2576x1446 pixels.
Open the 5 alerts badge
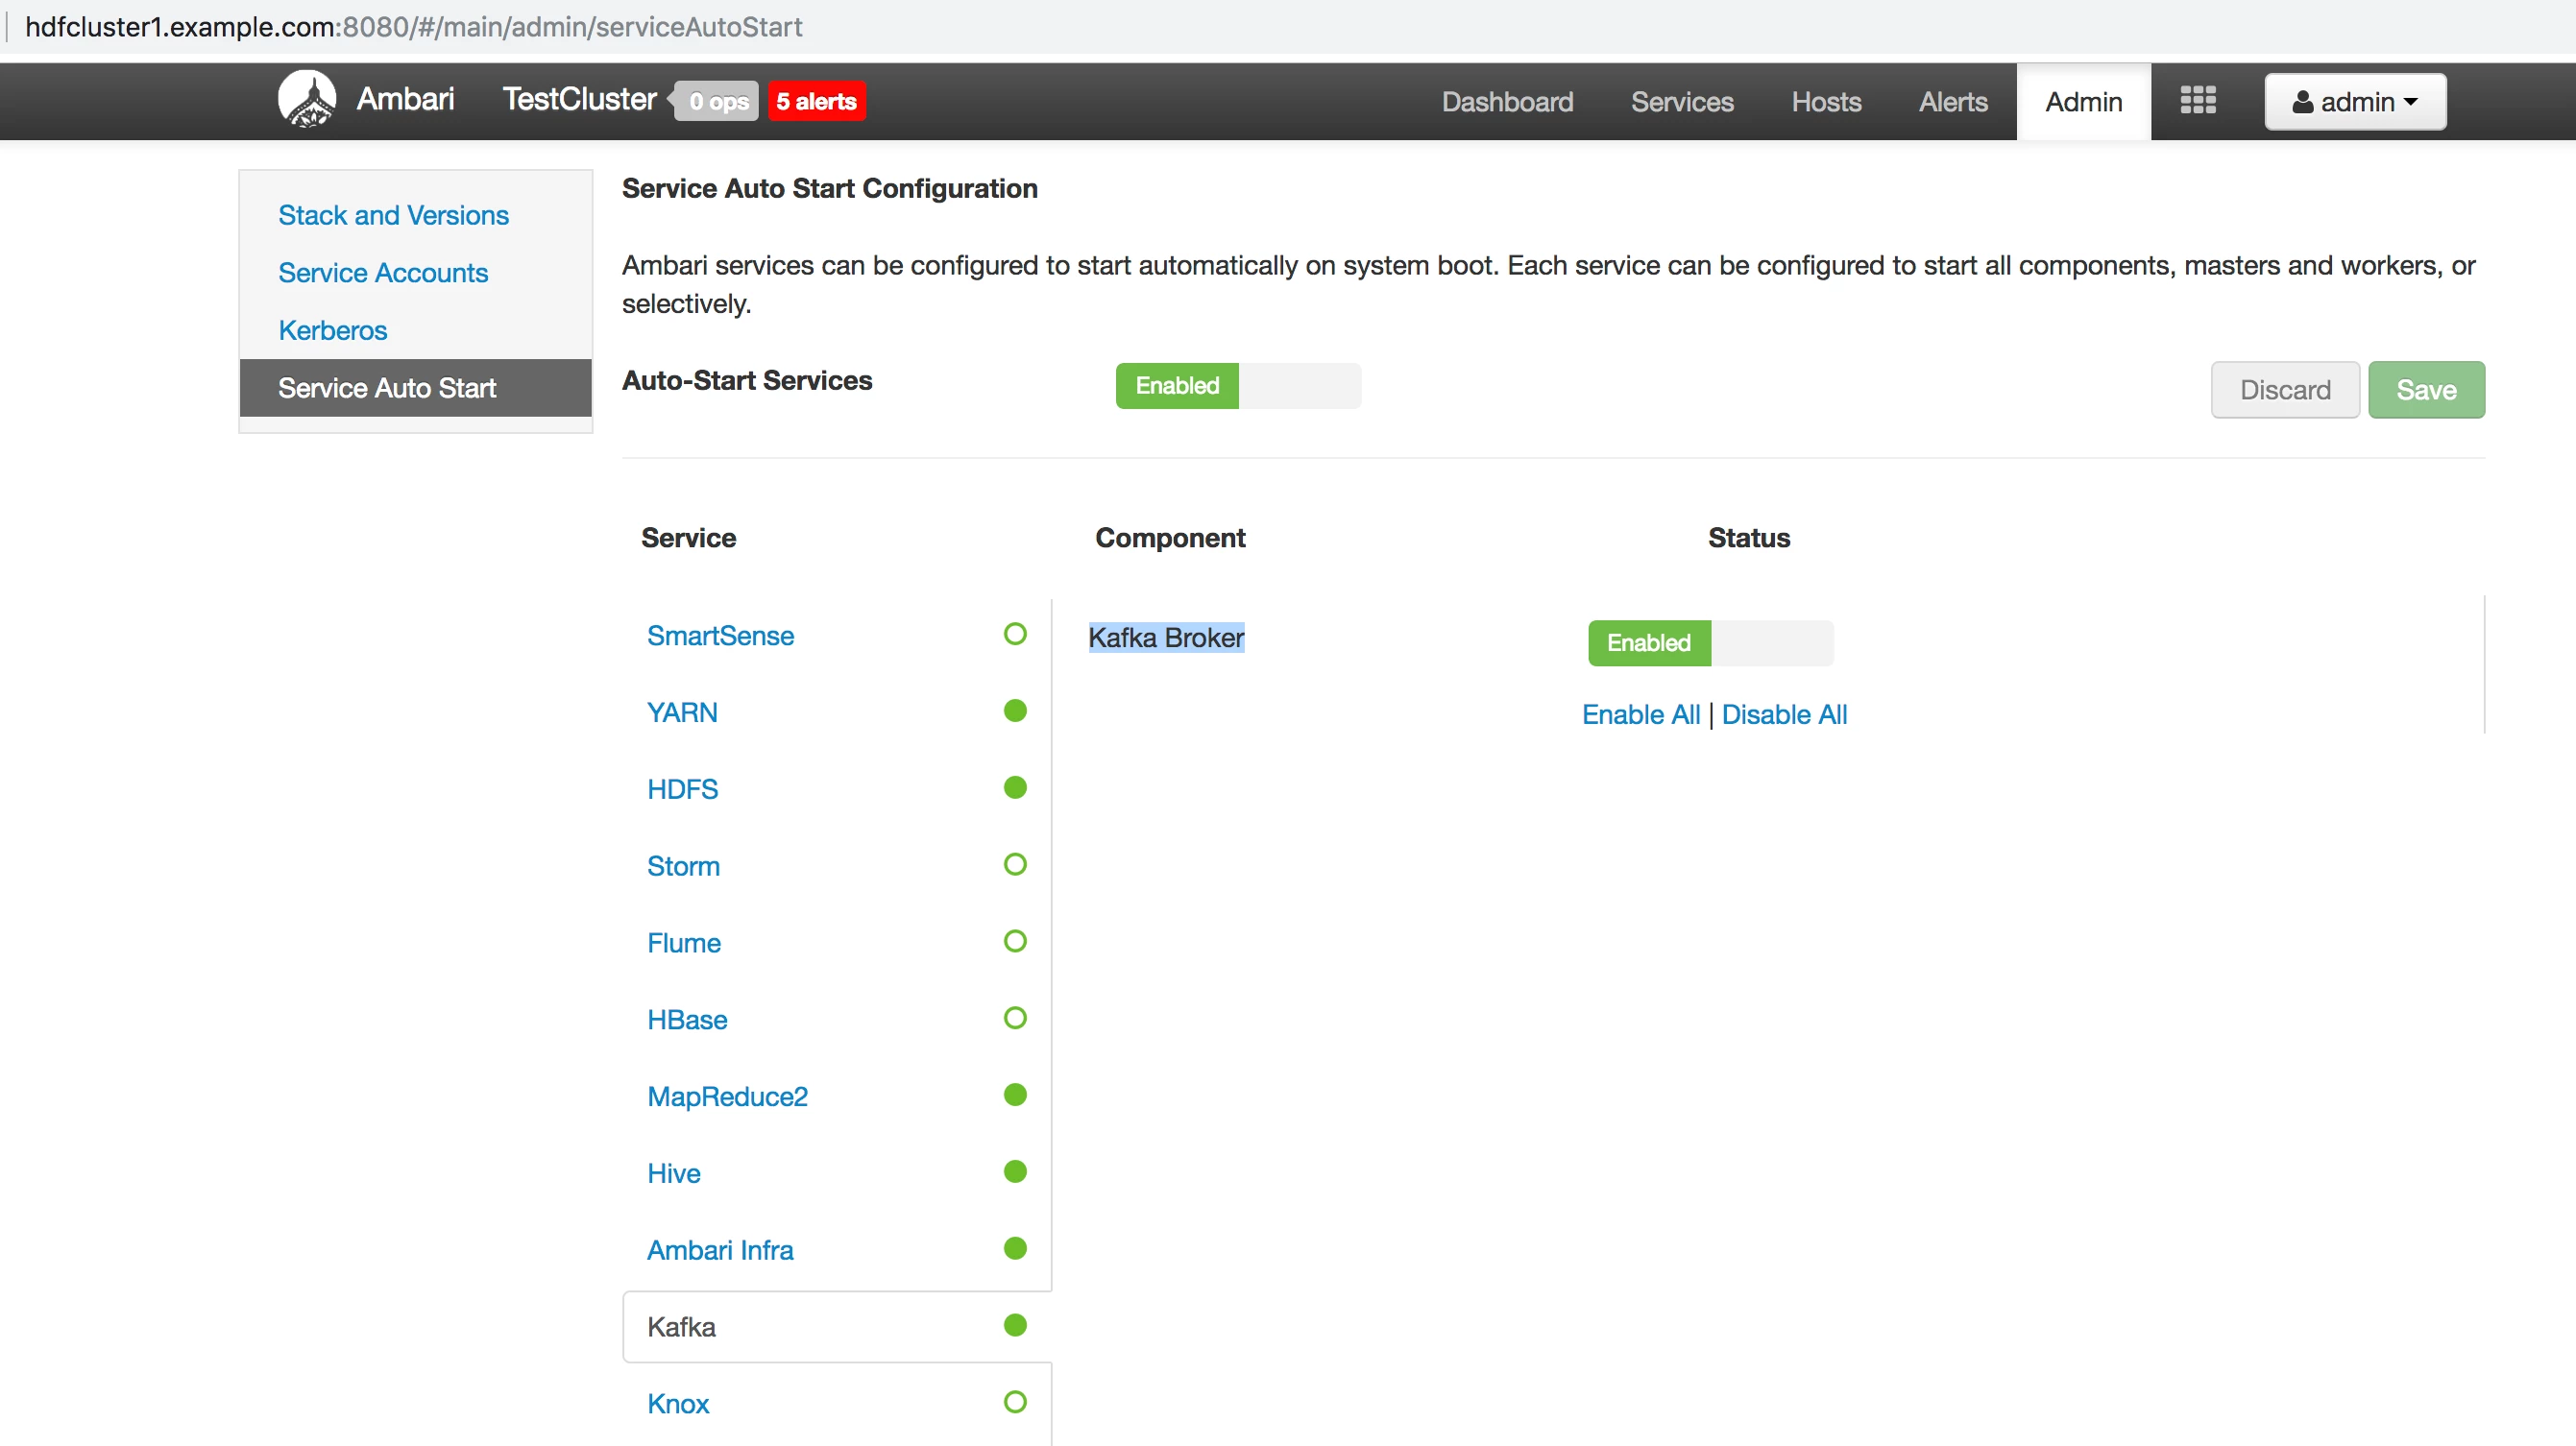coord(816,102)
